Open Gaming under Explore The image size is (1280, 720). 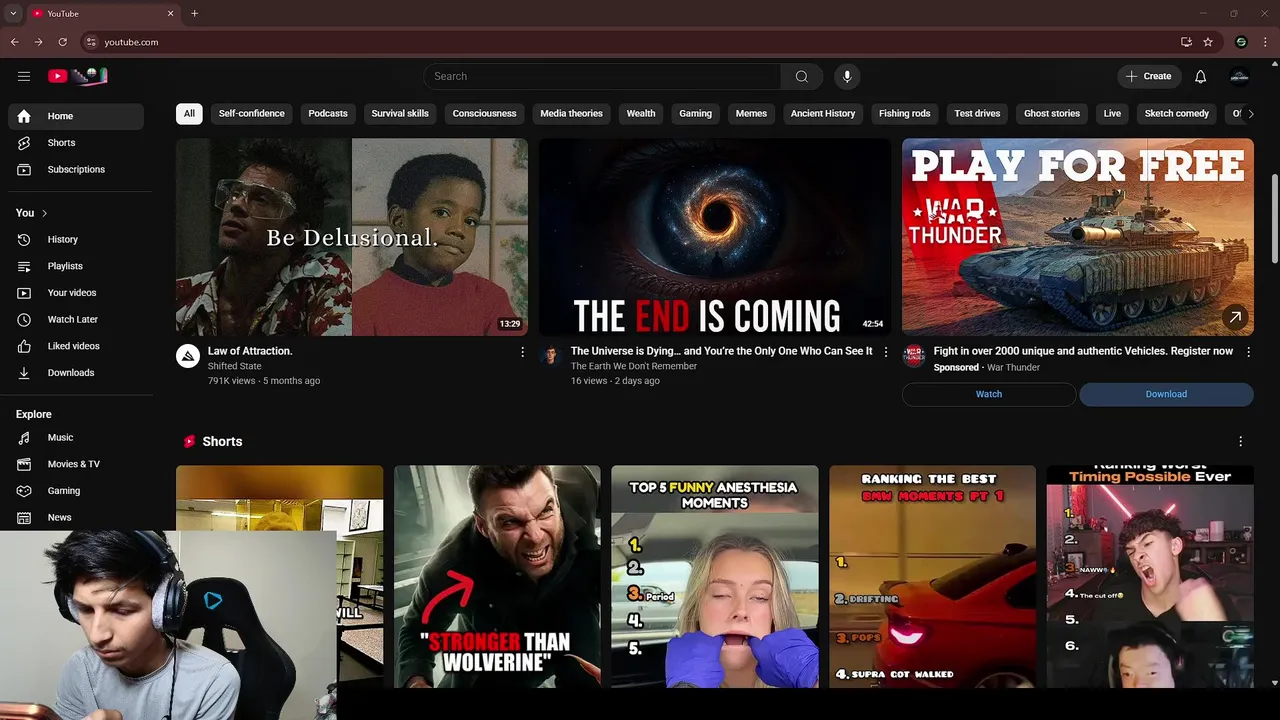[x=76, y=490]
